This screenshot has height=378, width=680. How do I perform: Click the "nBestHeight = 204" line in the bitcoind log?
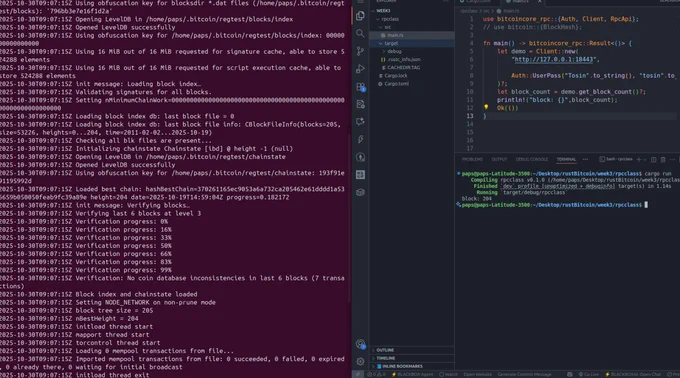[x=69, y=319]
